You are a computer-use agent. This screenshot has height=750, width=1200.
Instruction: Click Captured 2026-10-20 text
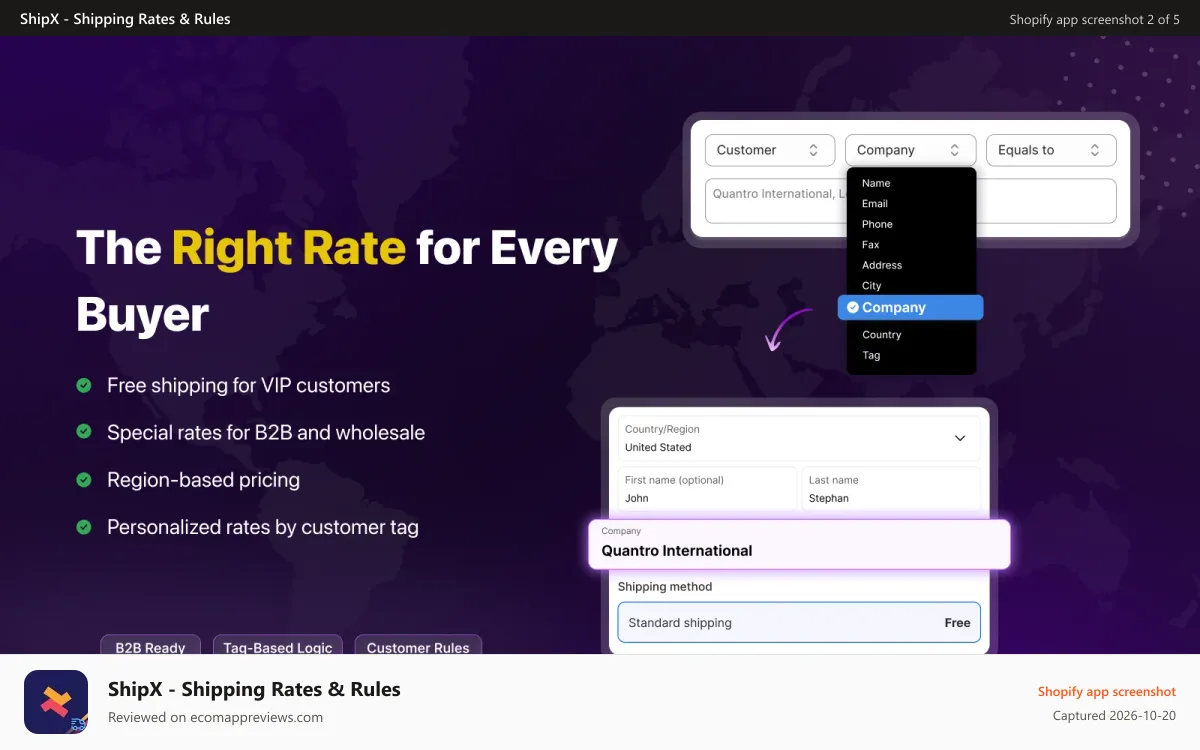(1114, 716)
